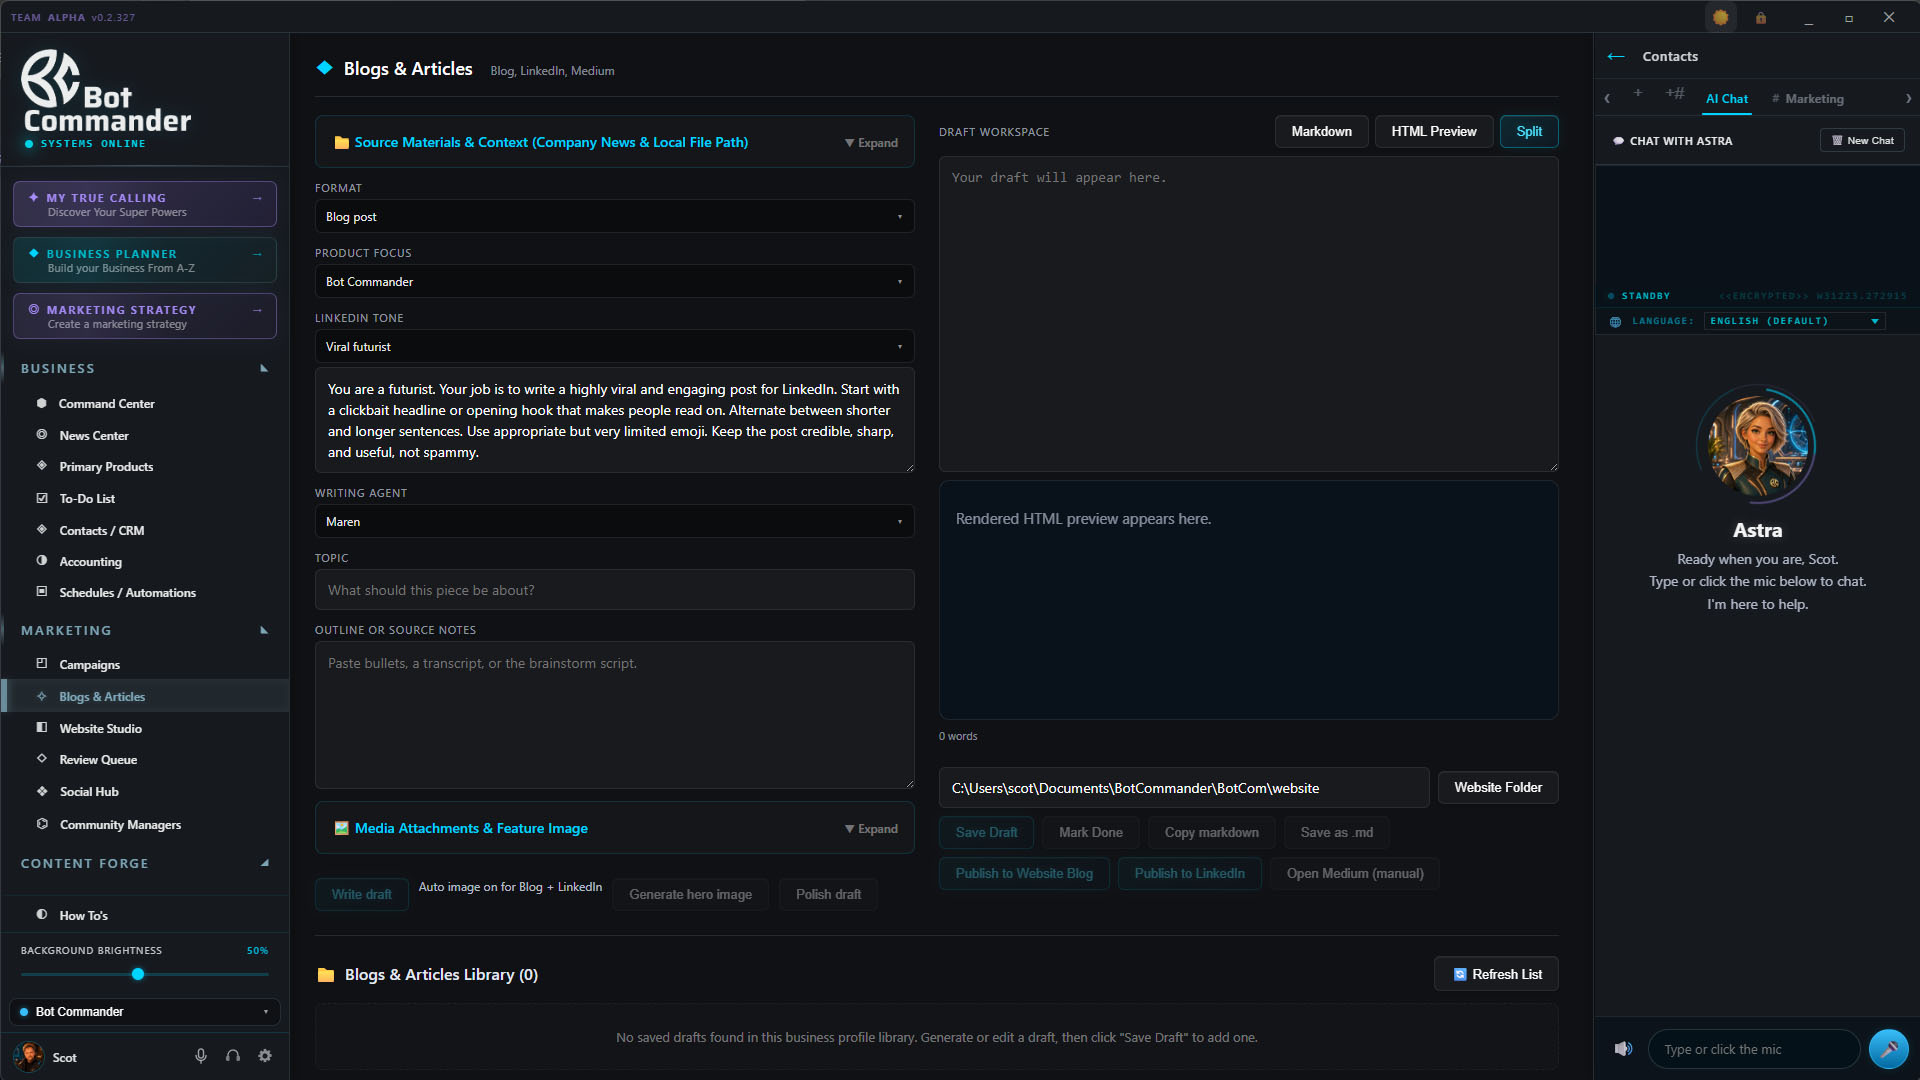The width and height of the screenshot is (1920, 1080).
Task: Click the headphones icon next to Scot
Action: (233, 1056)
